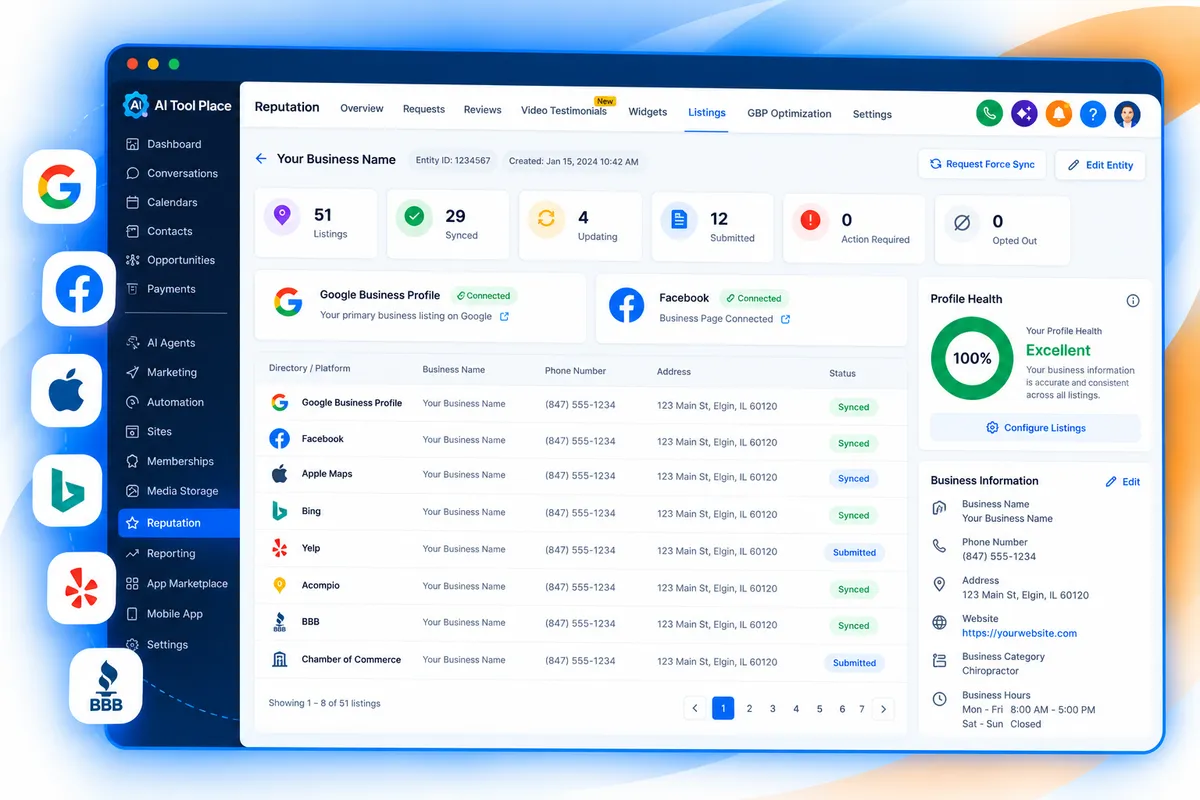Image resolution: width=1200 pixels, height=800 pixels.
Task: Sort by the Status column header
Action: pos(842,373)
